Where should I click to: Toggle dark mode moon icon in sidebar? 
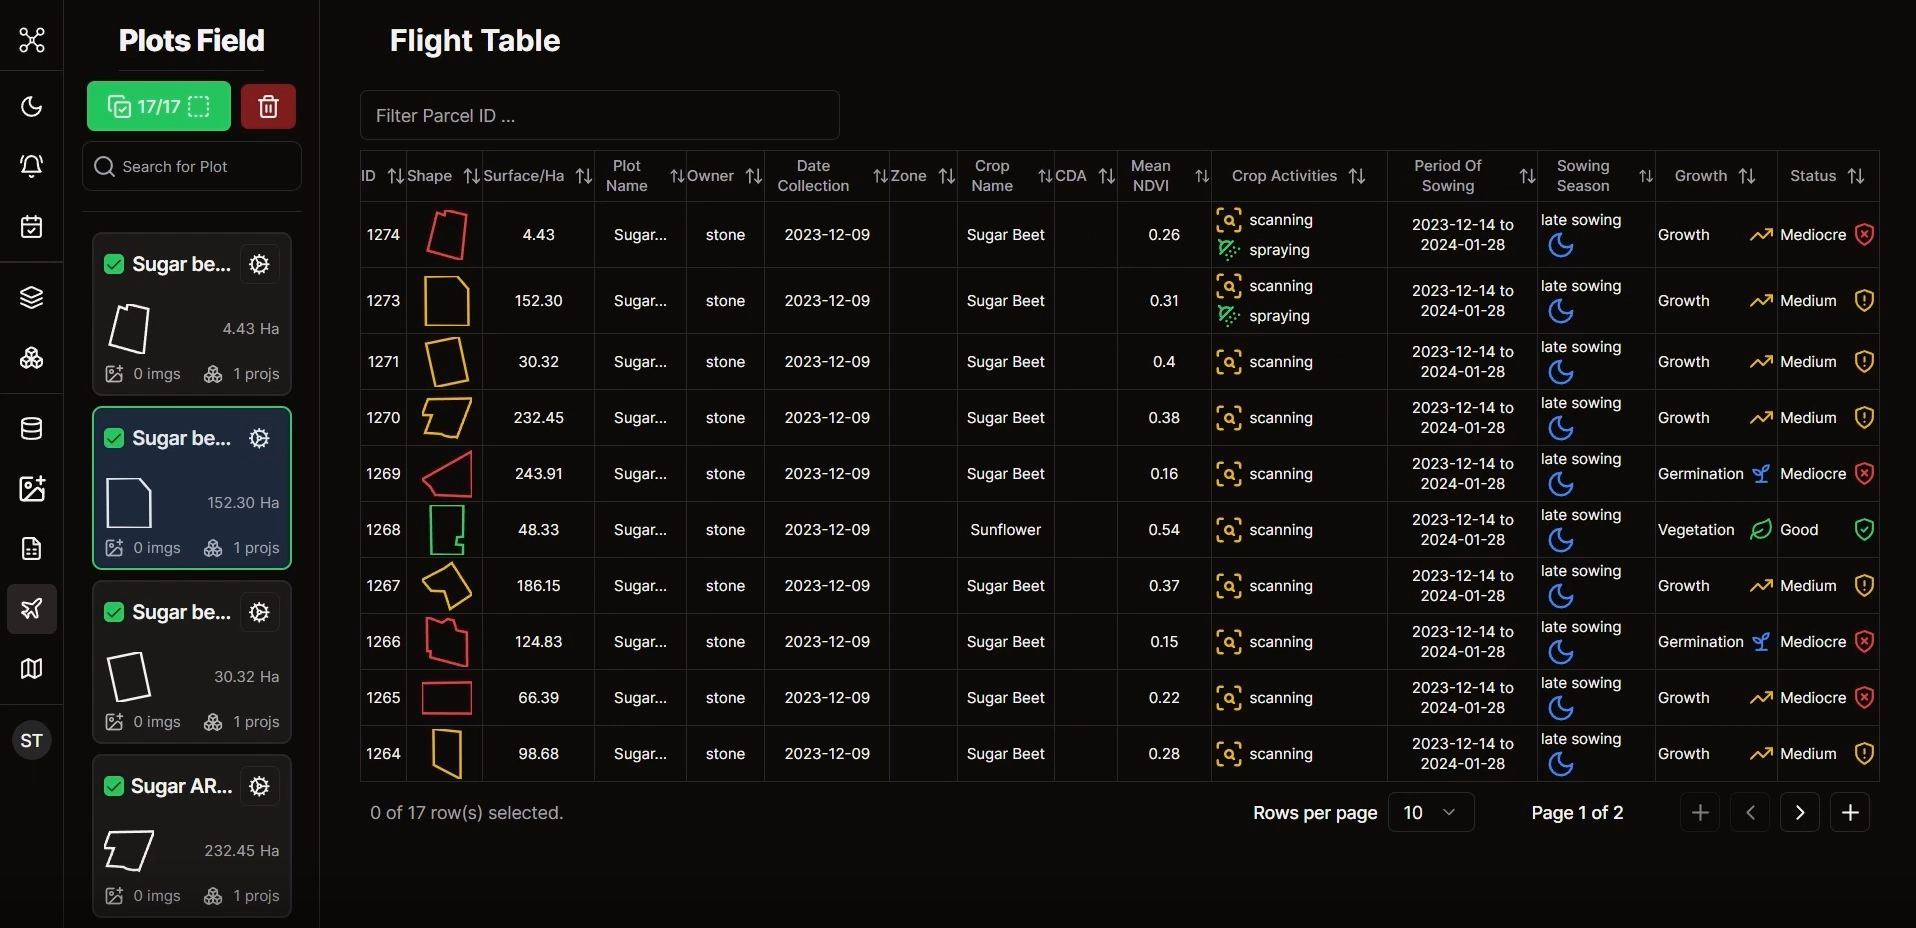point(32,106)
